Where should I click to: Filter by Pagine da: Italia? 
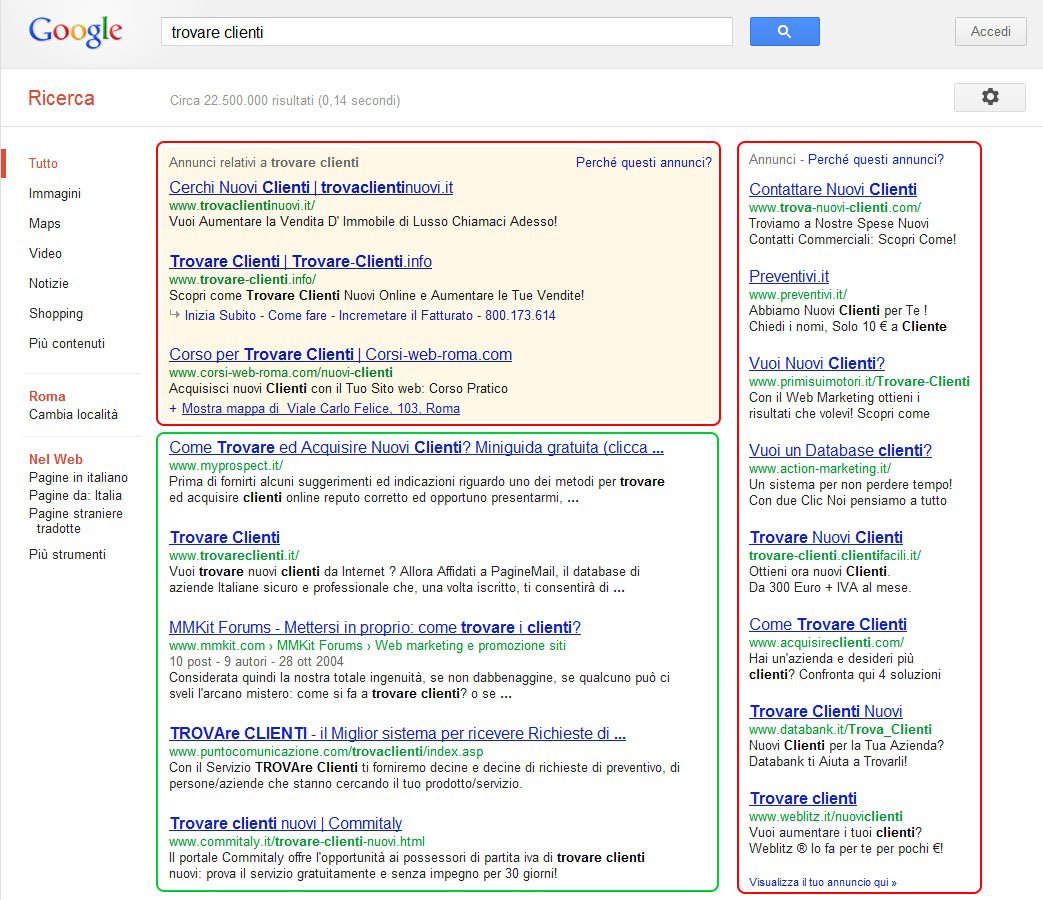click(75, 496)
